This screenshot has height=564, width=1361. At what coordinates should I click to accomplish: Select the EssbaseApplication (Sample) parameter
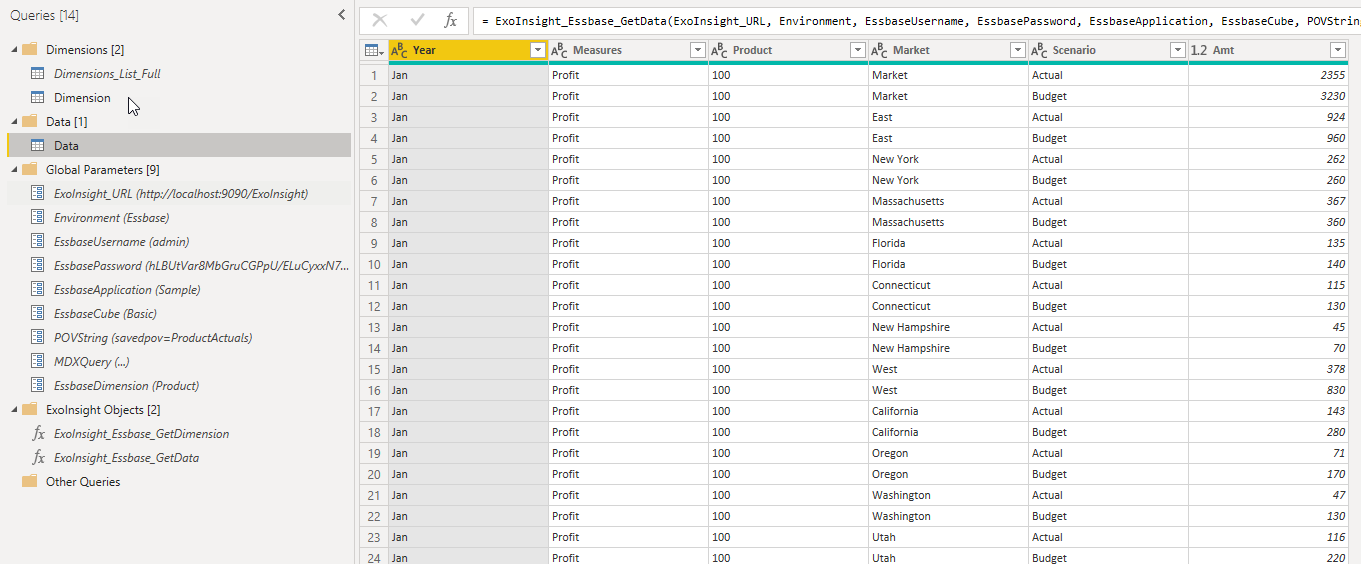[127, 289]
